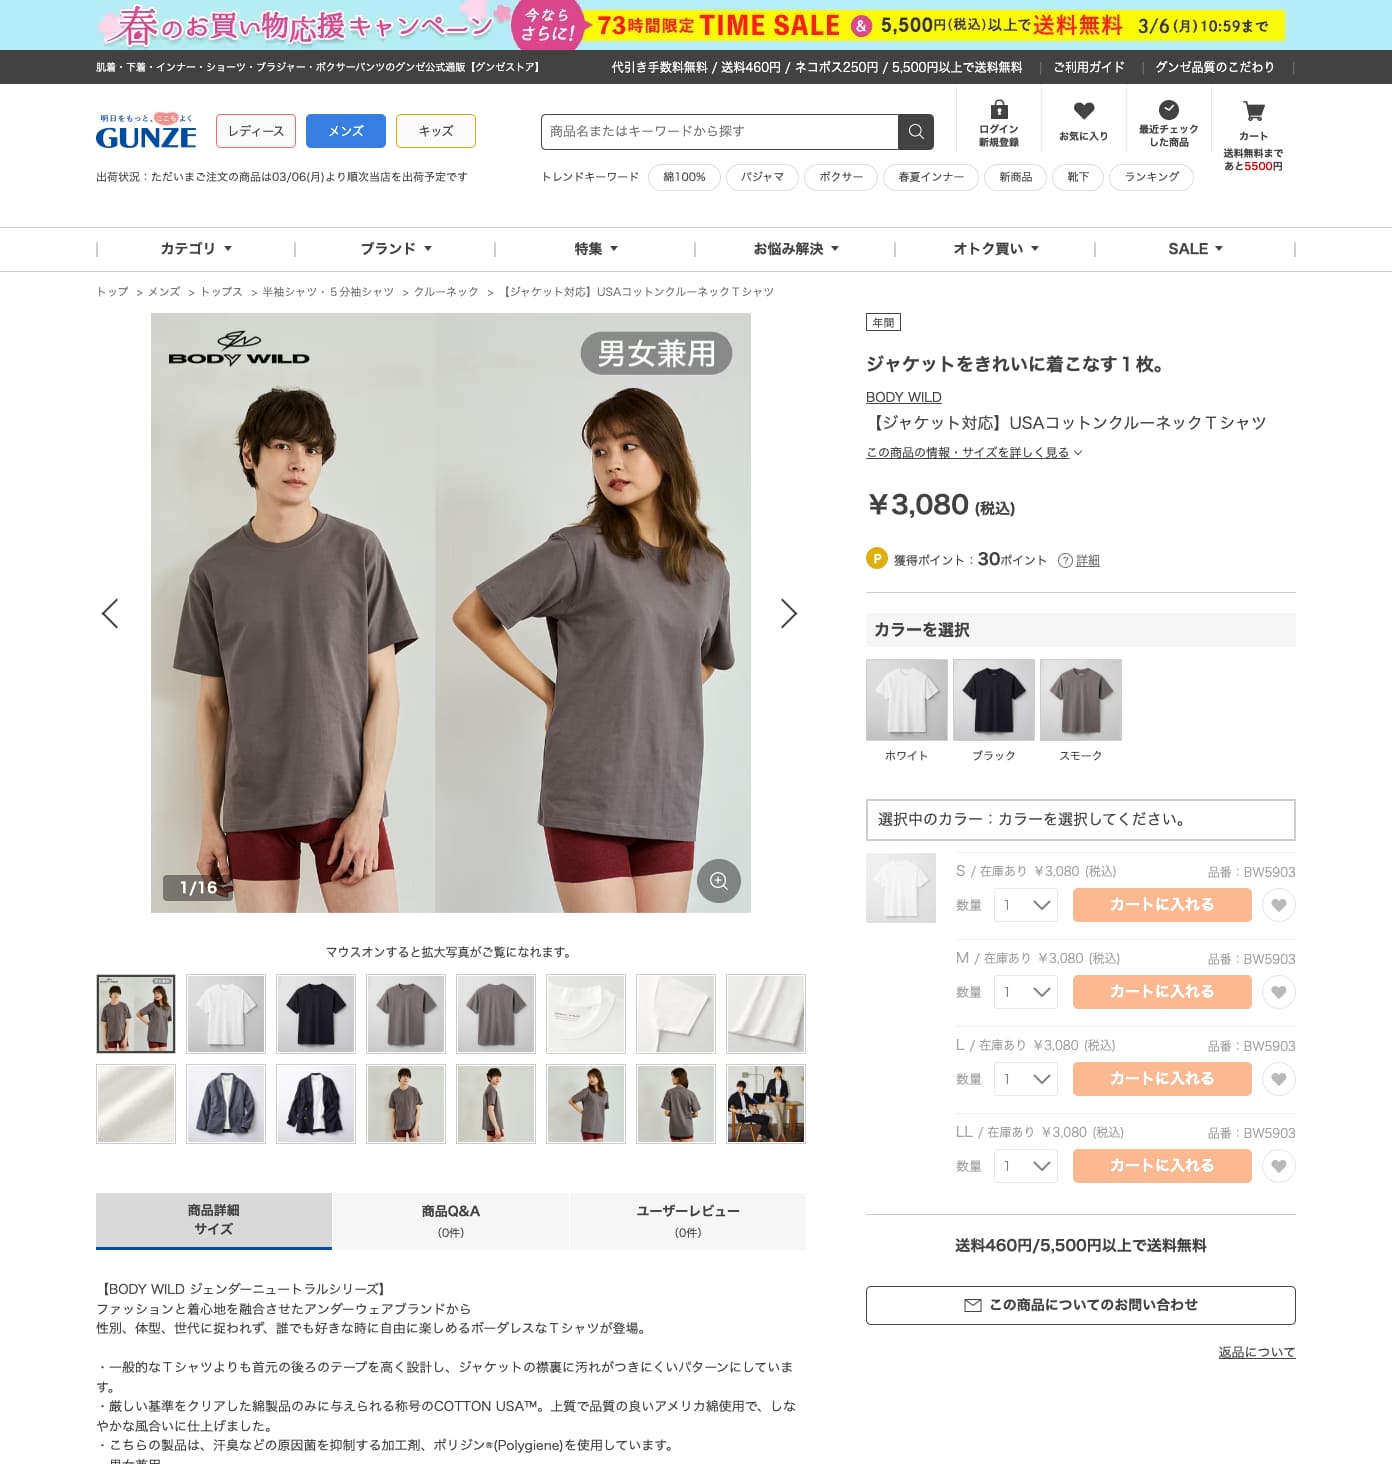The image size is (1392, 1464).
Task: Add size L to cart
Action: tap(1162, 1079)
